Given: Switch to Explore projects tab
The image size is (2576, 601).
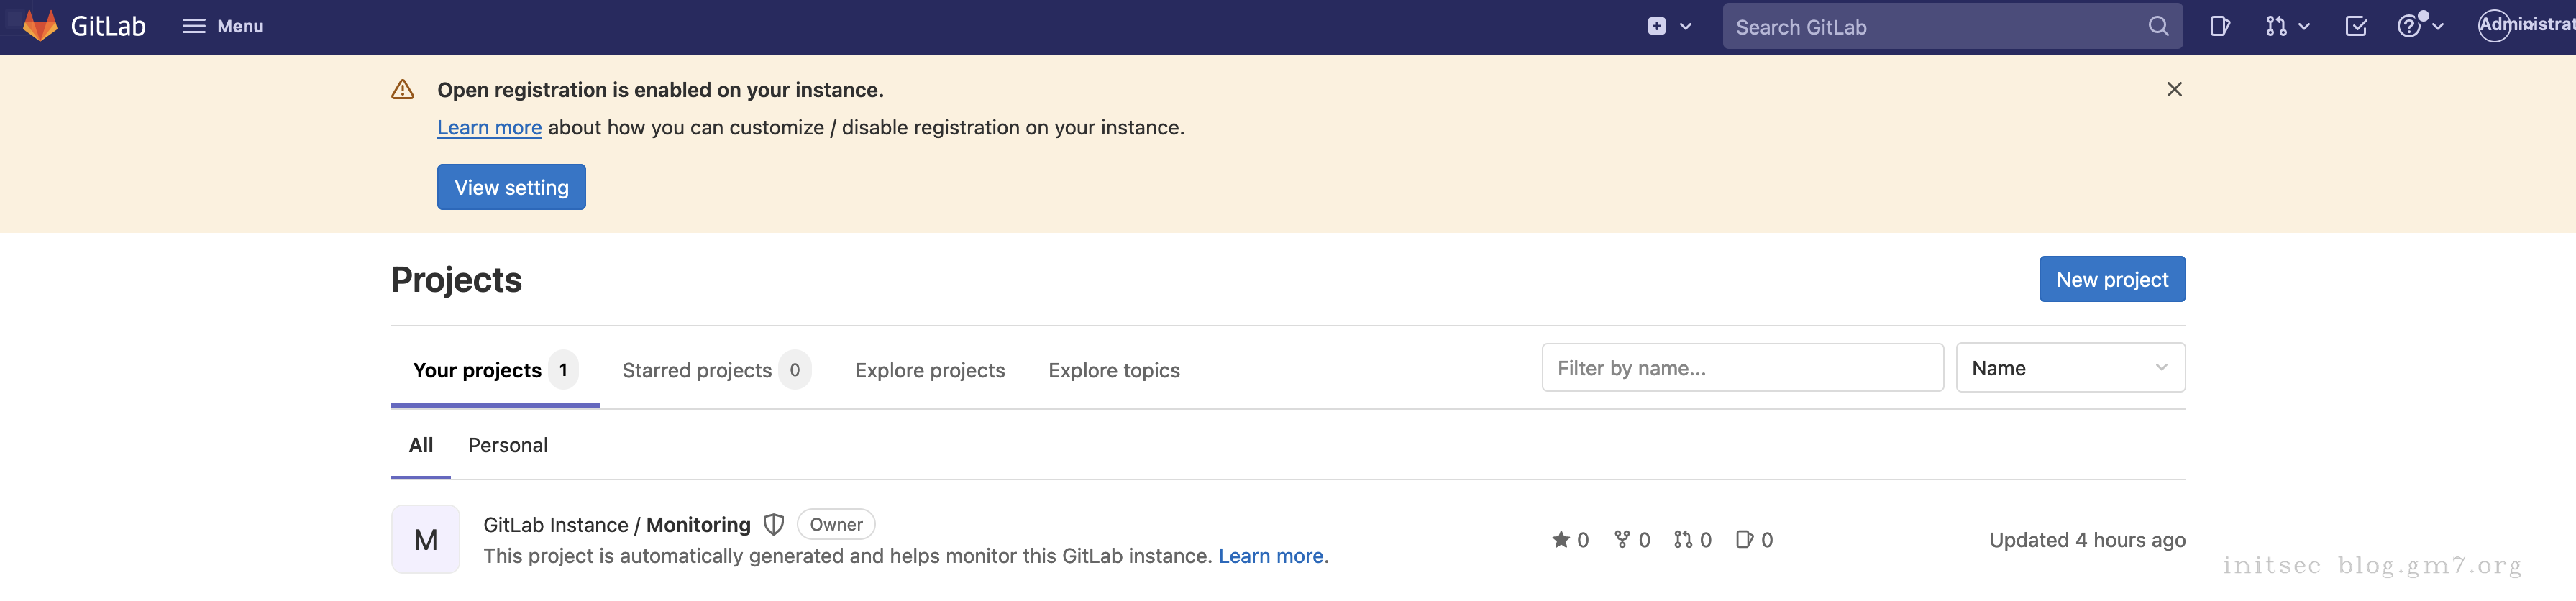Looking at the screenshot, I should 929,371.
